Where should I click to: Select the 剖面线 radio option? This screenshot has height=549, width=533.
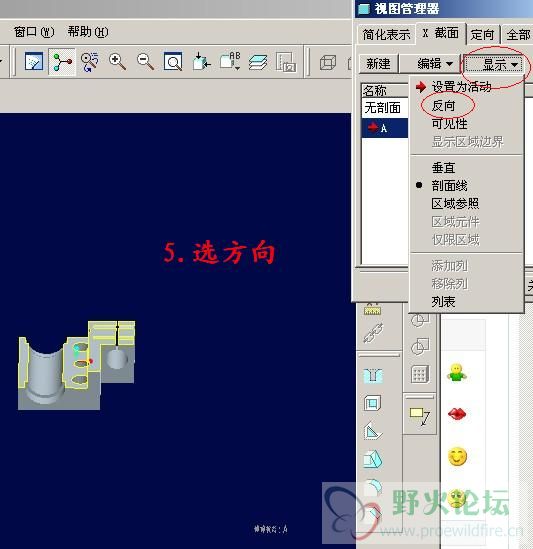tap(449, 186)
